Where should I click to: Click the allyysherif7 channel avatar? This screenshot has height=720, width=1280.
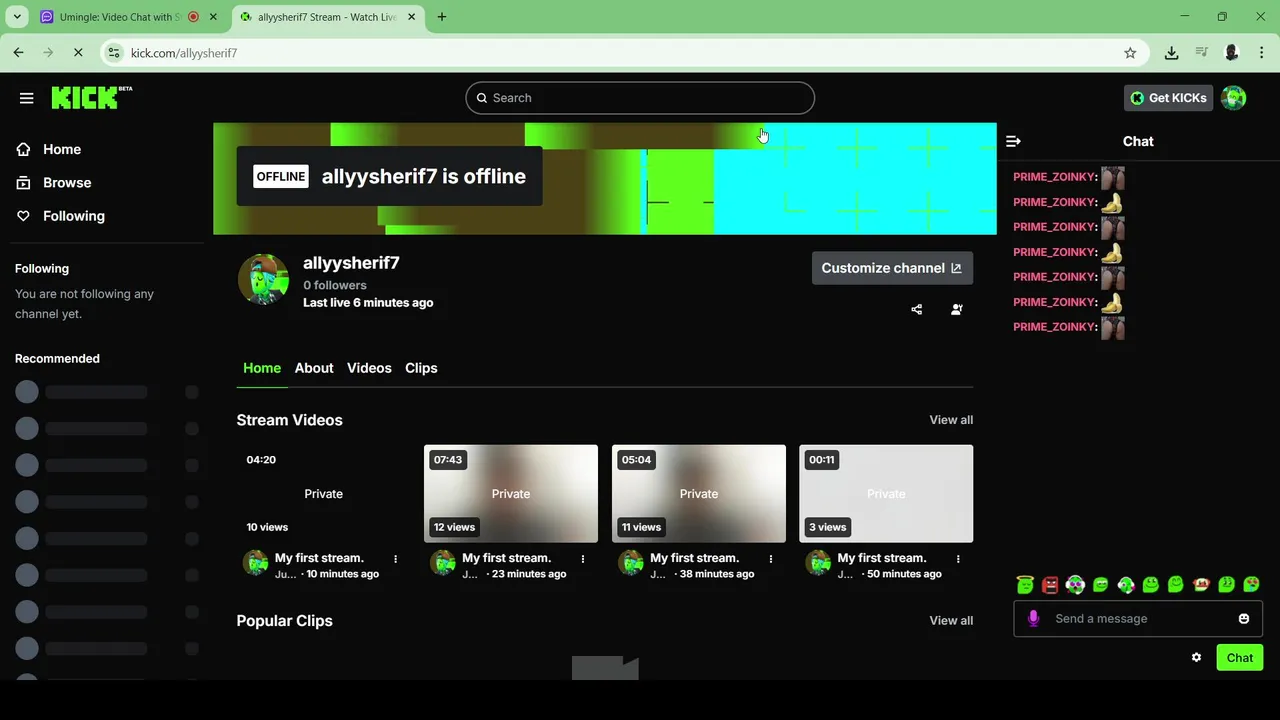pyautogui.click(x=263, y=279)
